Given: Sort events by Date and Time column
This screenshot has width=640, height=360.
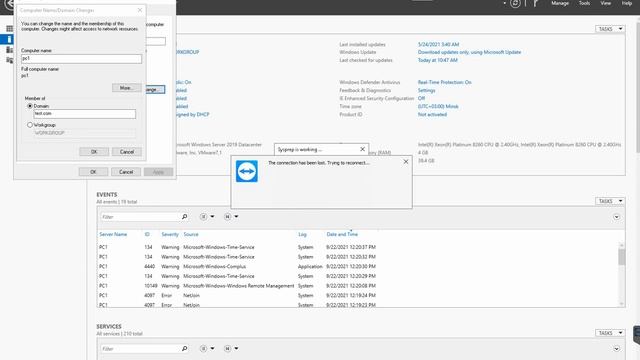Looking at the screenshot, I should (x=342, y=234).
